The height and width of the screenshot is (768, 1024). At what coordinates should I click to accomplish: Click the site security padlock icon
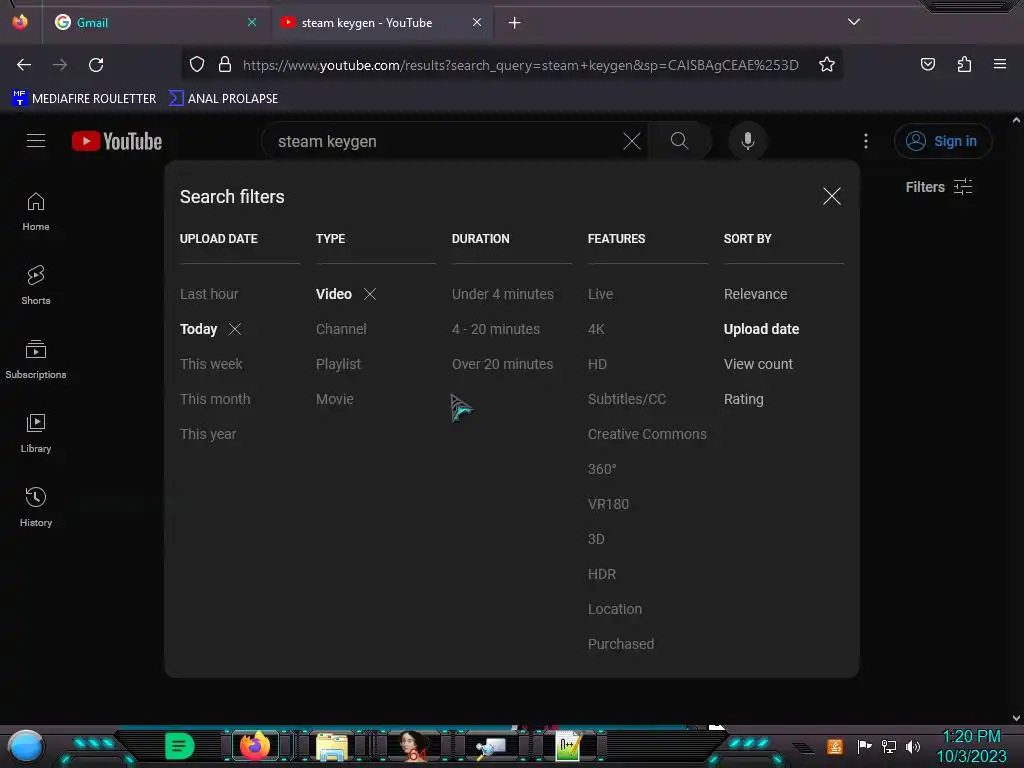click(225, 65)
